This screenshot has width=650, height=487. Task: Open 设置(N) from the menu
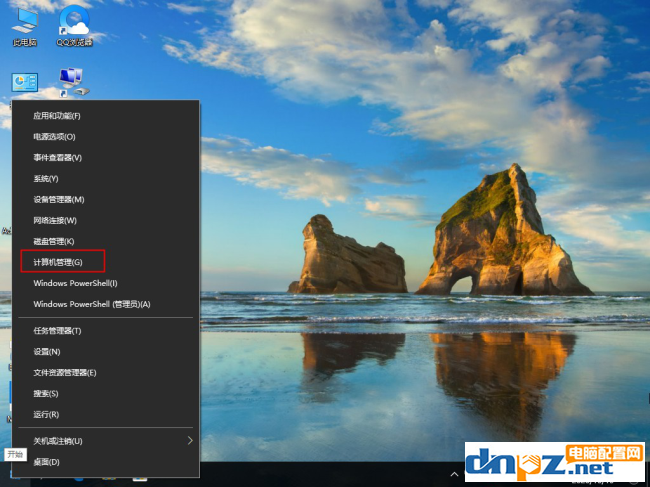(106, 351)
